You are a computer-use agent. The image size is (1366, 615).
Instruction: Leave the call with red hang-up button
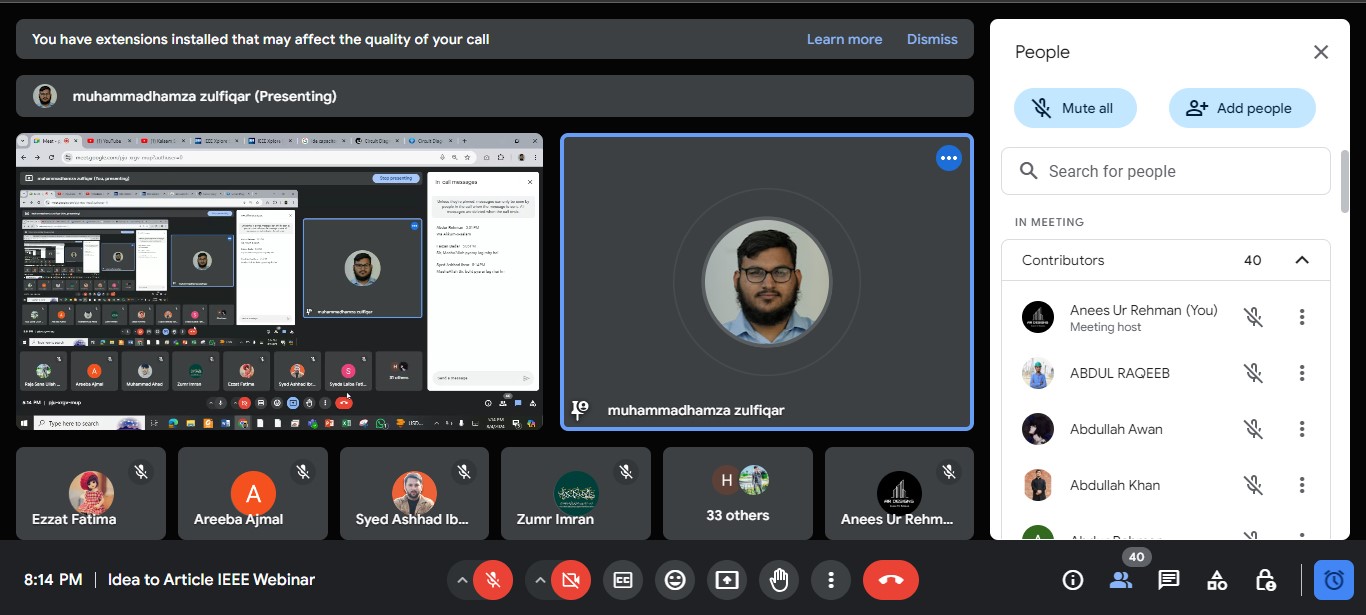click(x=890, y=580)
